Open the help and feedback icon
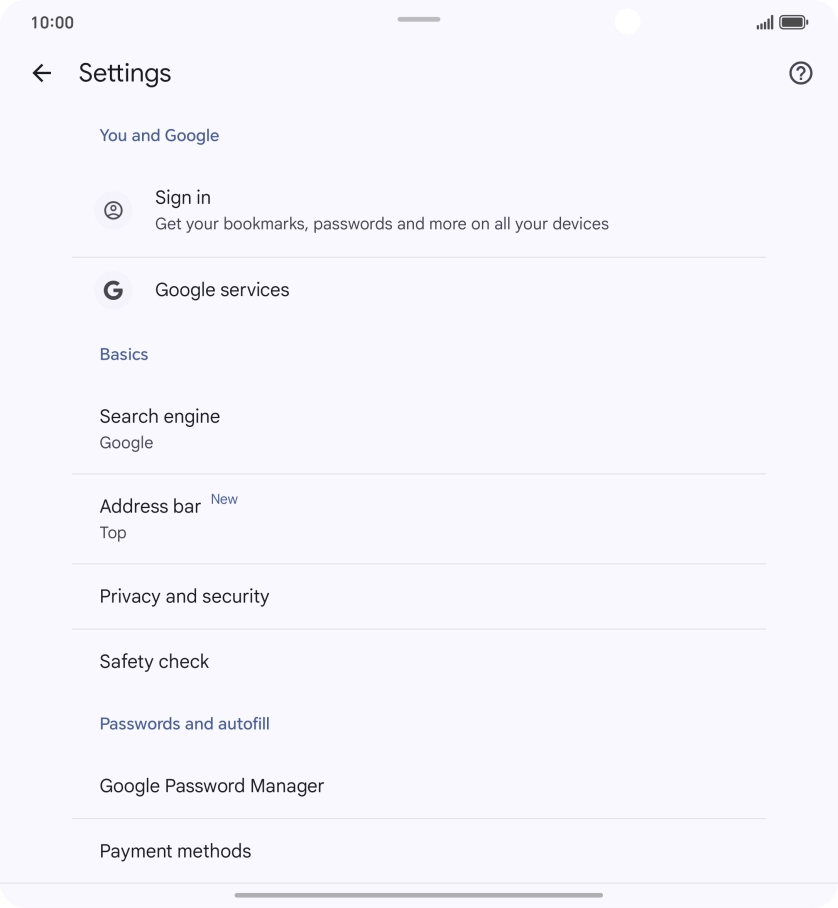838x908 pixels. coord(800,73)
